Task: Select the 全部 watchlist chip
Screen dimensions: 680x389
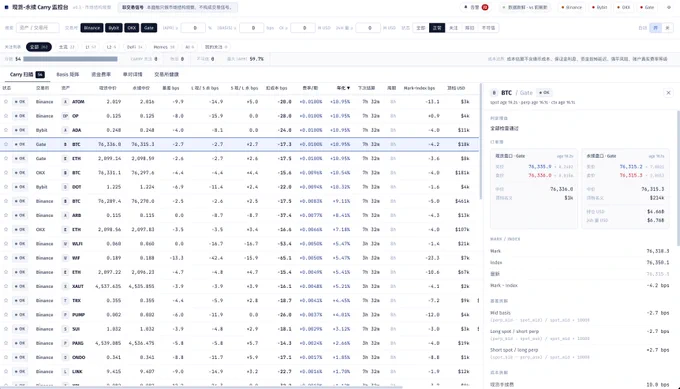Action: 39,47
